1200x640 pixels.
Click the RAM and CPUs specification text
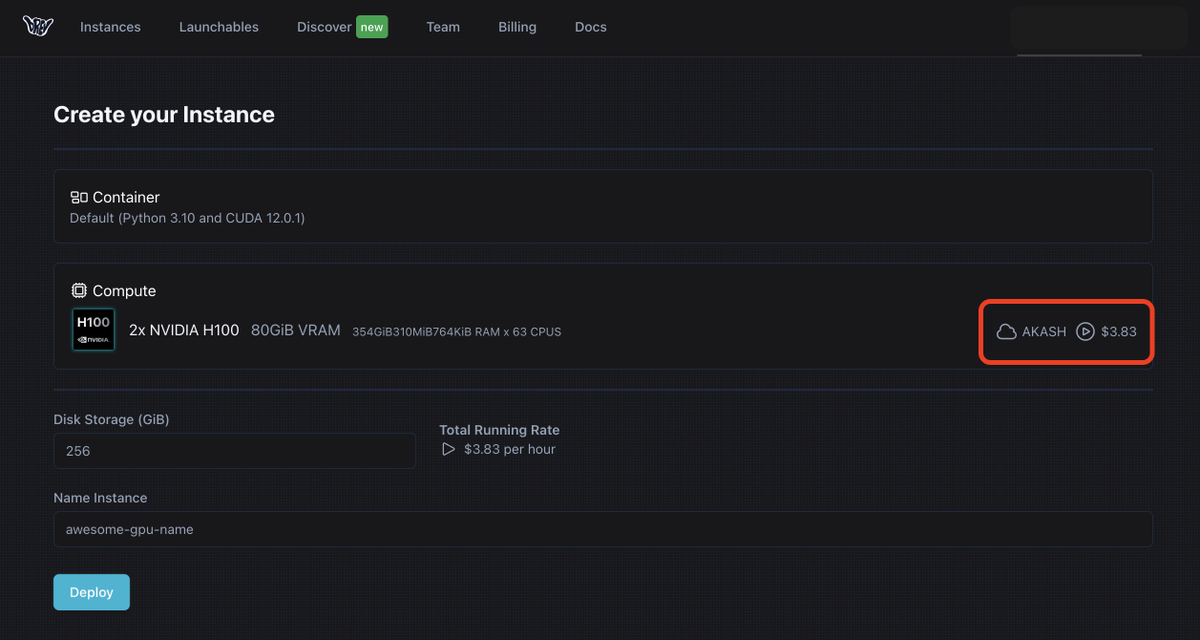click(457, 332)
